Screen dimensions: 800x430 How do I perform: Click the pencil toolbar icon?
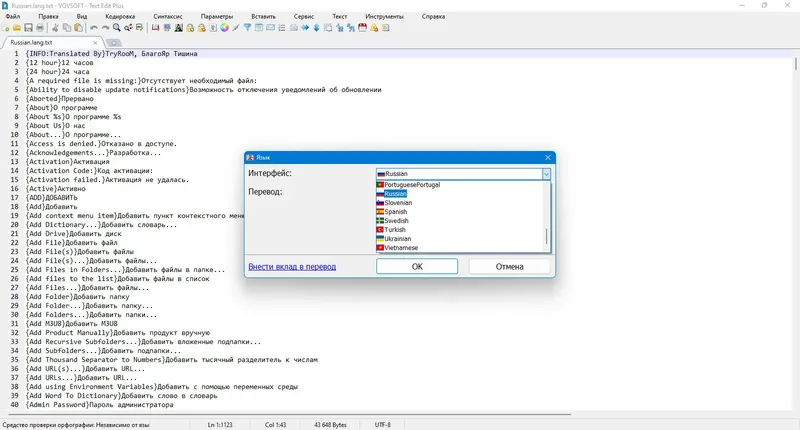coord(236,28)
